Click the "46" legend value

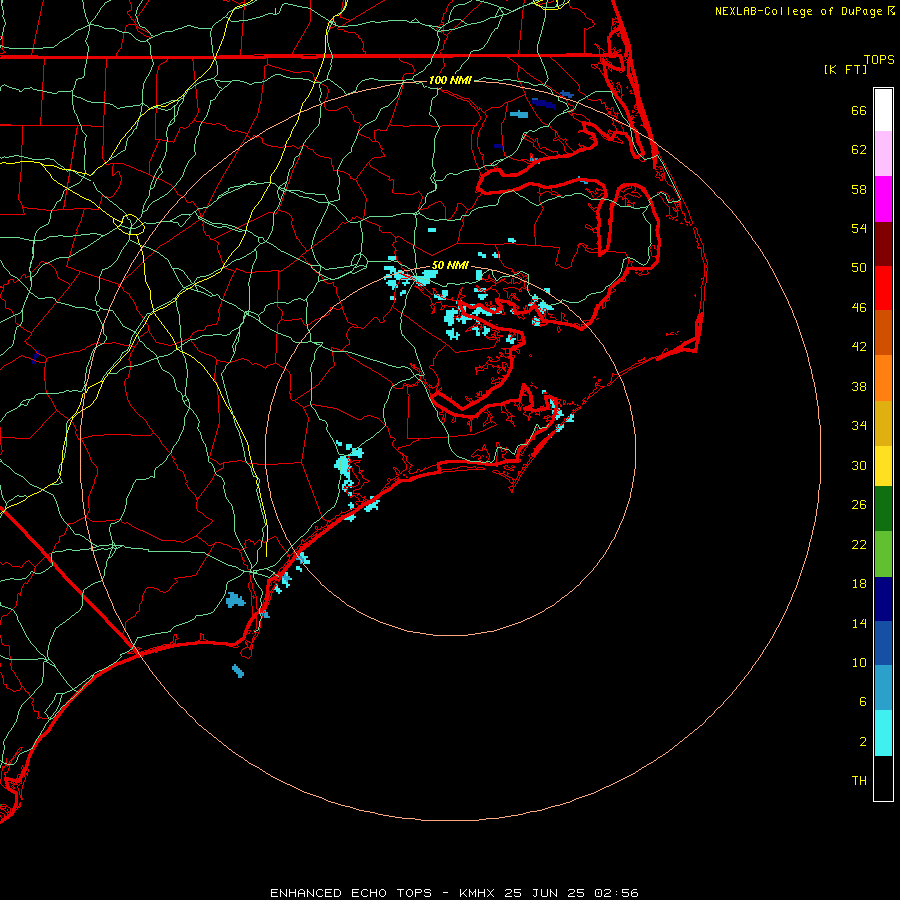click(859, 308)
